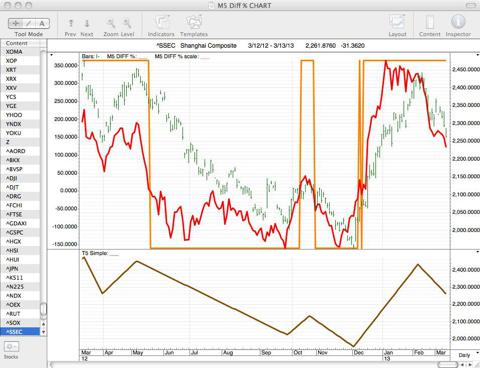This screenshot has width=480, height=368.
Task: Click the zoom out magnifier icon
Action: [x=111, y=23]
